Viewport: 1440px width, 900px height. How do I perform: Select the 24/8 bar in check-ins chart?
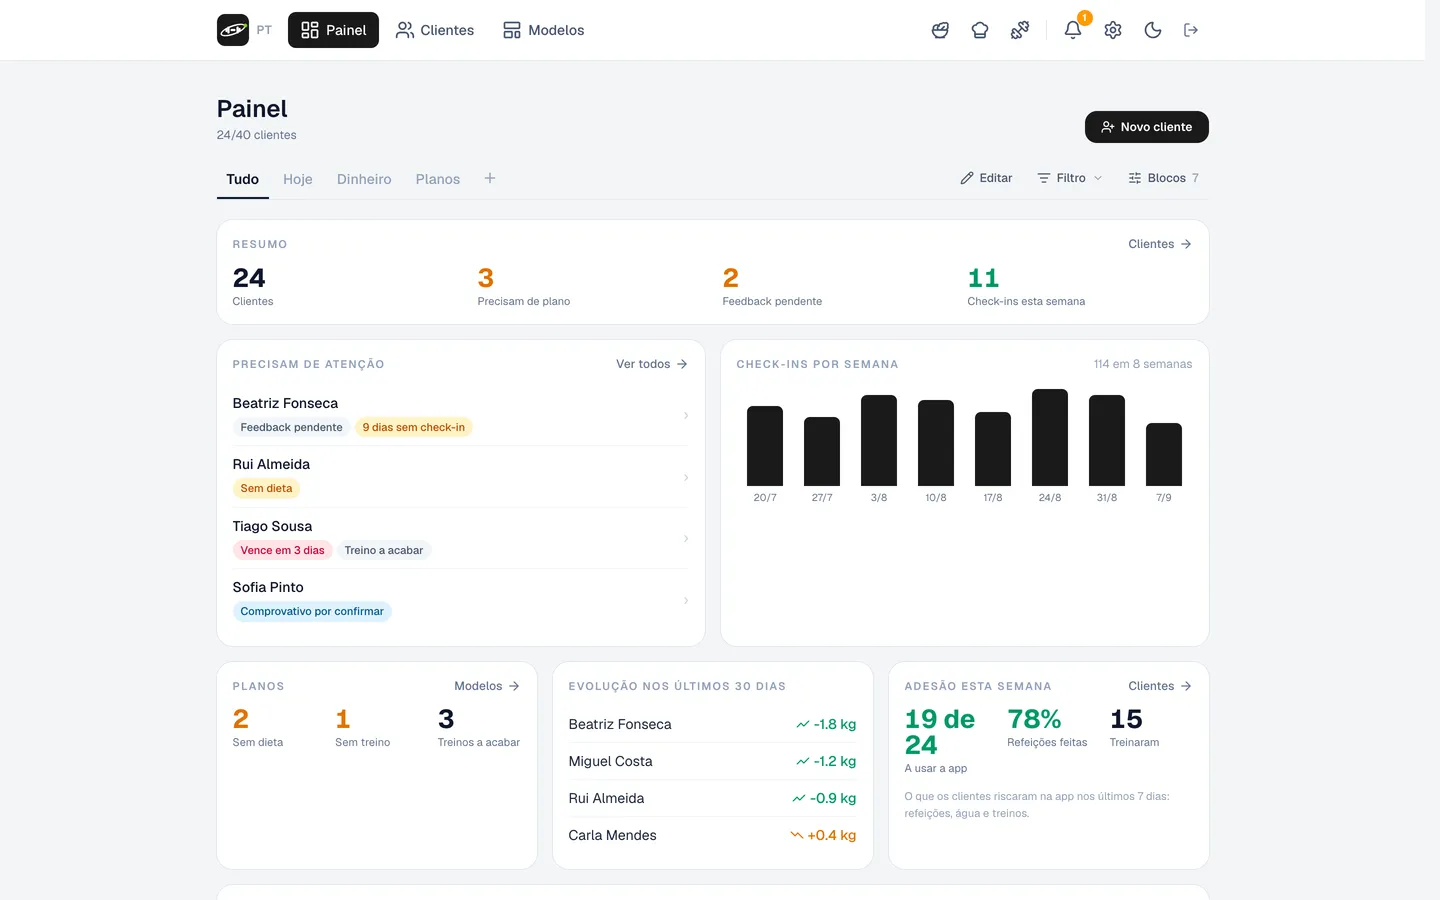click(x=1050, y=437)
